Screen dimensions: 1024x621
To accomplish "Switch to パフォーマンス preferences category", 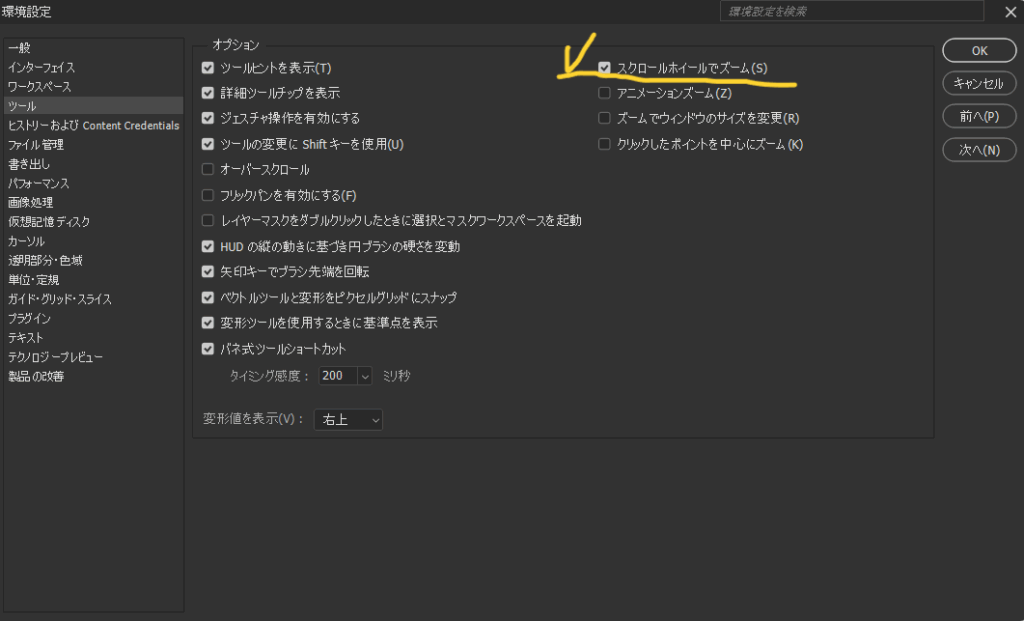I will point(39,183).
